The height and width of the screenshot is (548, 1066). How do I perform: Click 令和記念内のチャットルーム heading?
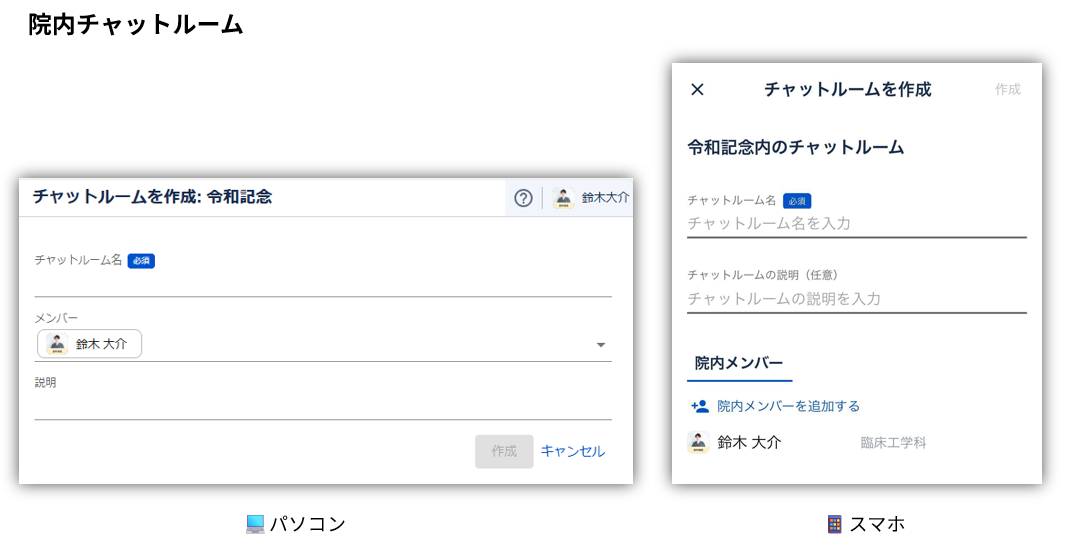[x=795, y=147]
